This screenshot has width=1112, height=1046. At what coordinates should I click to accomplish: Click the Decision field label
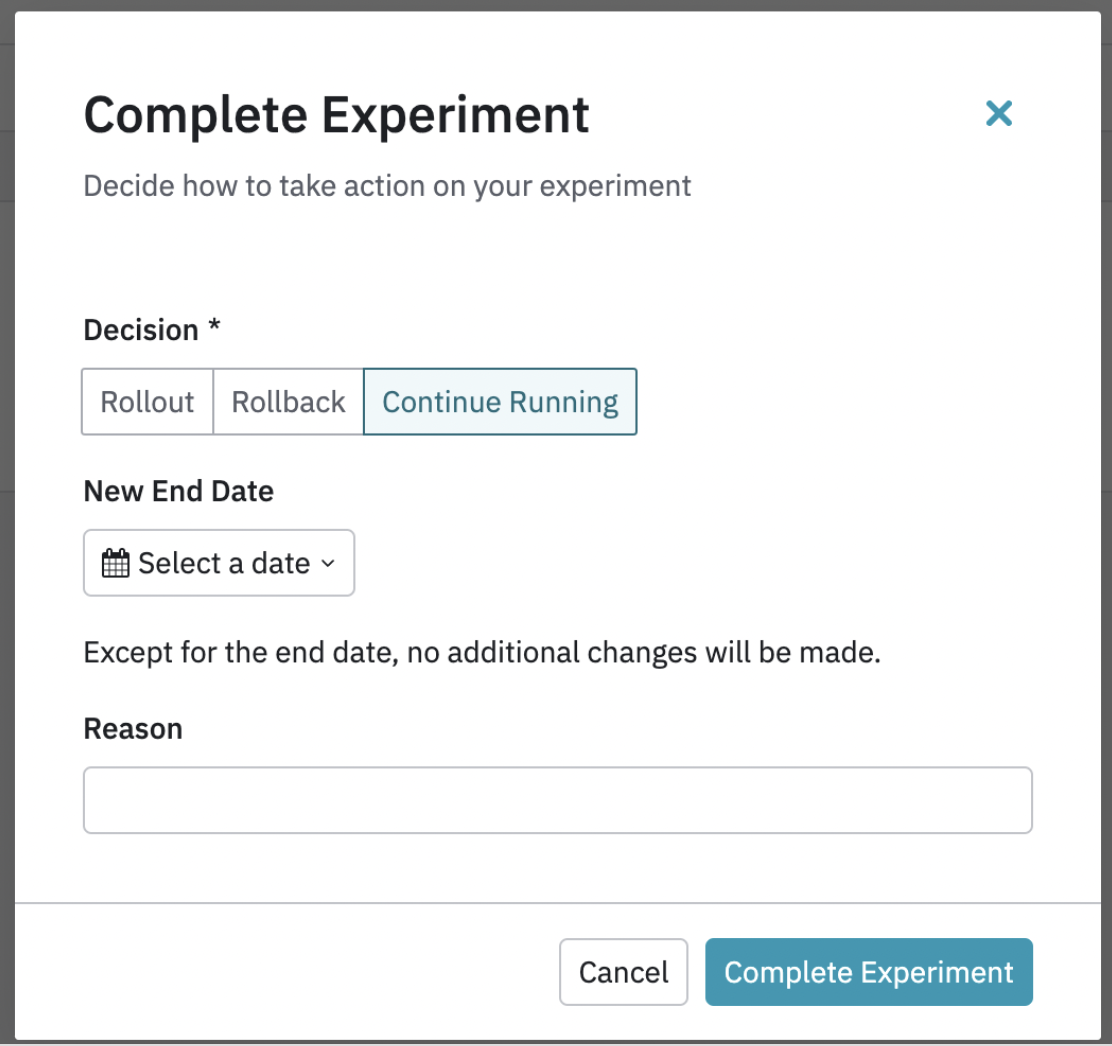pos(141,330)
